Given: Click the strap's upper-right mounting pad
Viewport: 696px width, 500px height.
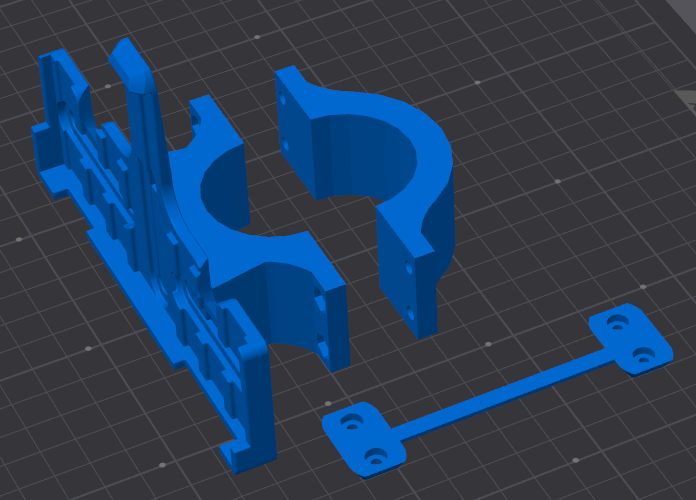Looking at the screenshot, I should pos(631,340).
